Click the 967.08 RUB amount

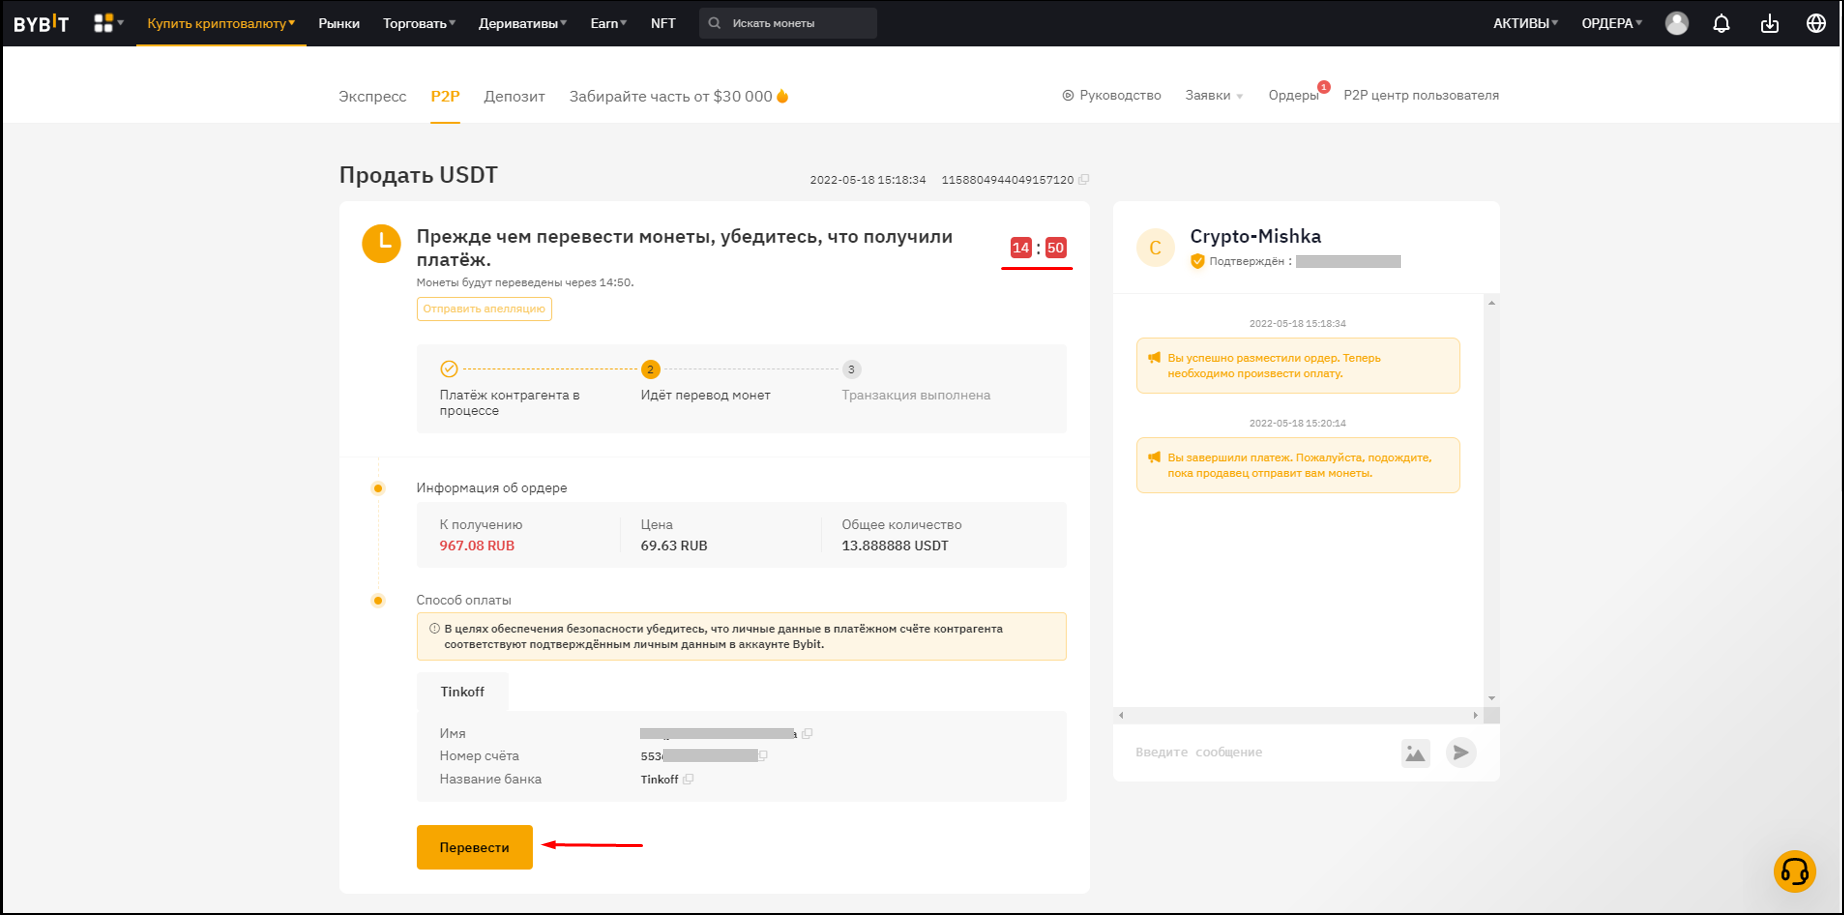pos(477,546)
